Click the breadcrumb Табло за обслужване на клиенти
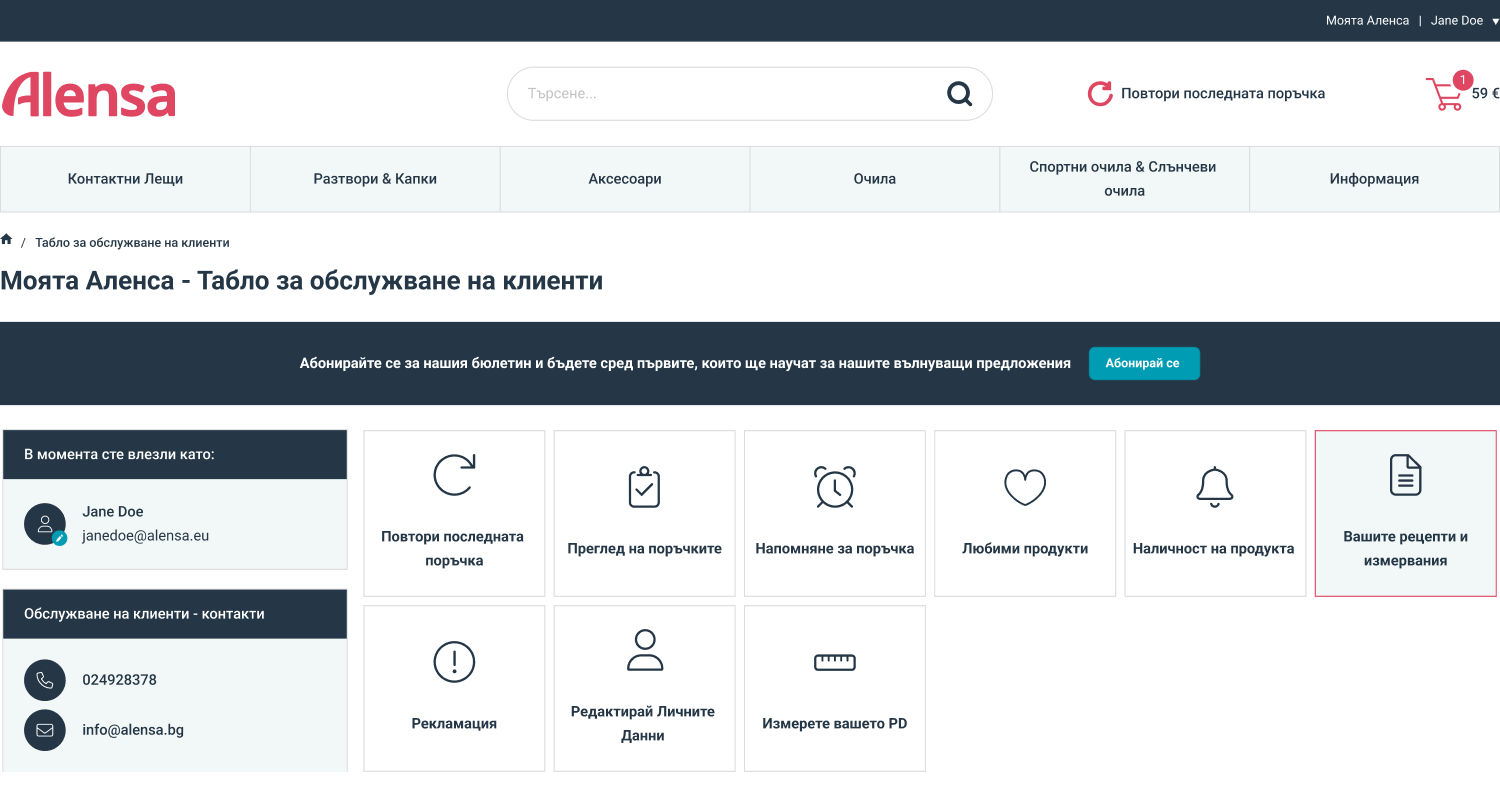The width and height of the screenshot is (1500, 792). pos(132,243)
